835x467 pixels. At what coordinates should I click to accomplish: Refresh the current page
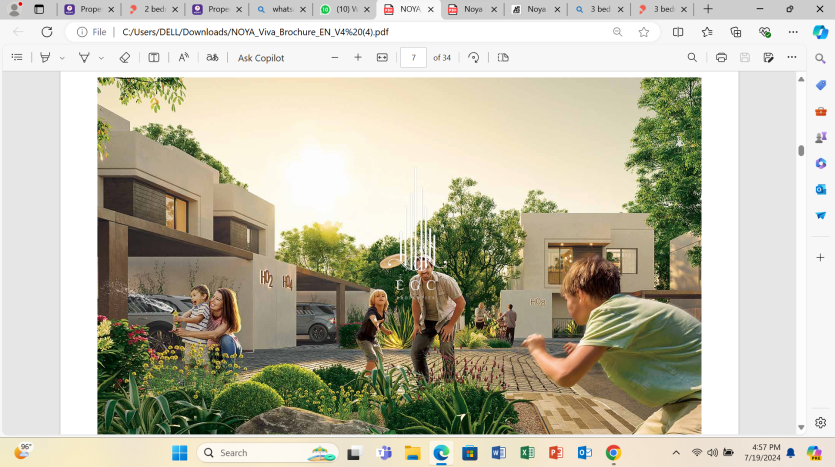(x=46, y=32)
